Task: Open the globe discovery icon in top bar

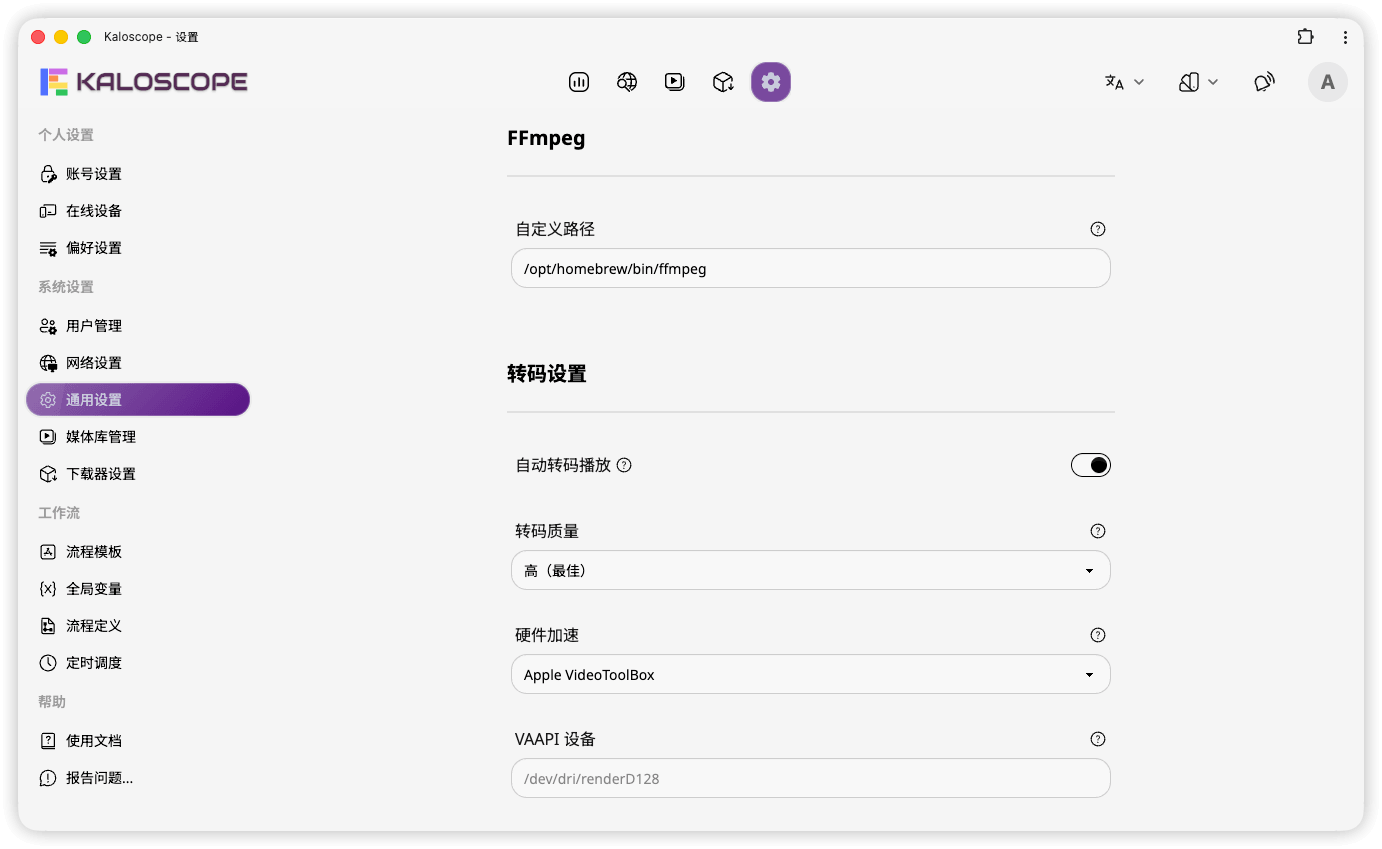Action: [627, 82]
